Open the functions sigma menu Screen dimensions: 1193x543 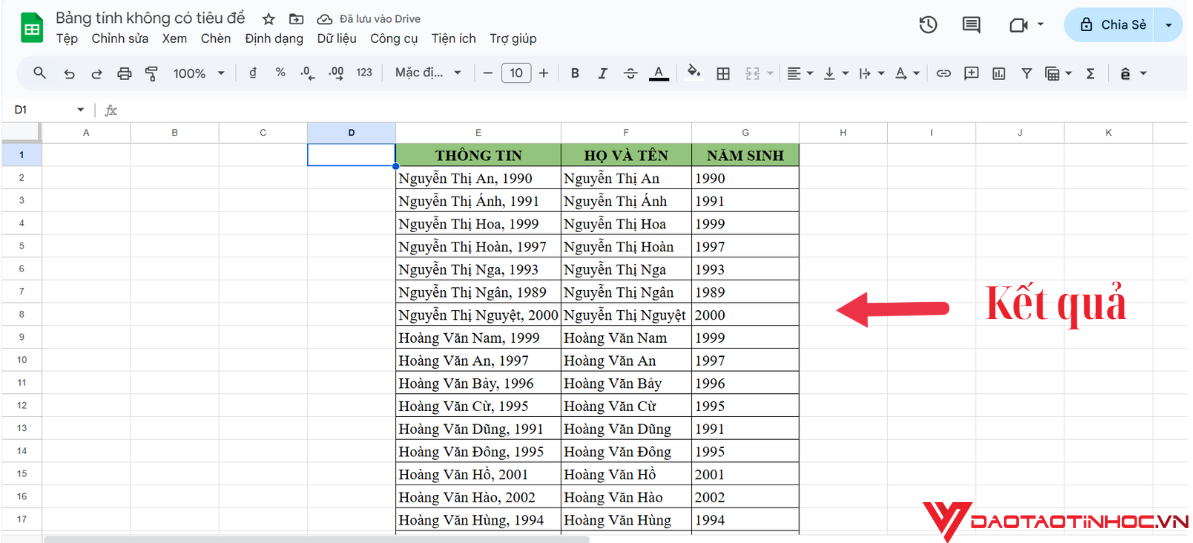point(1090,73)
